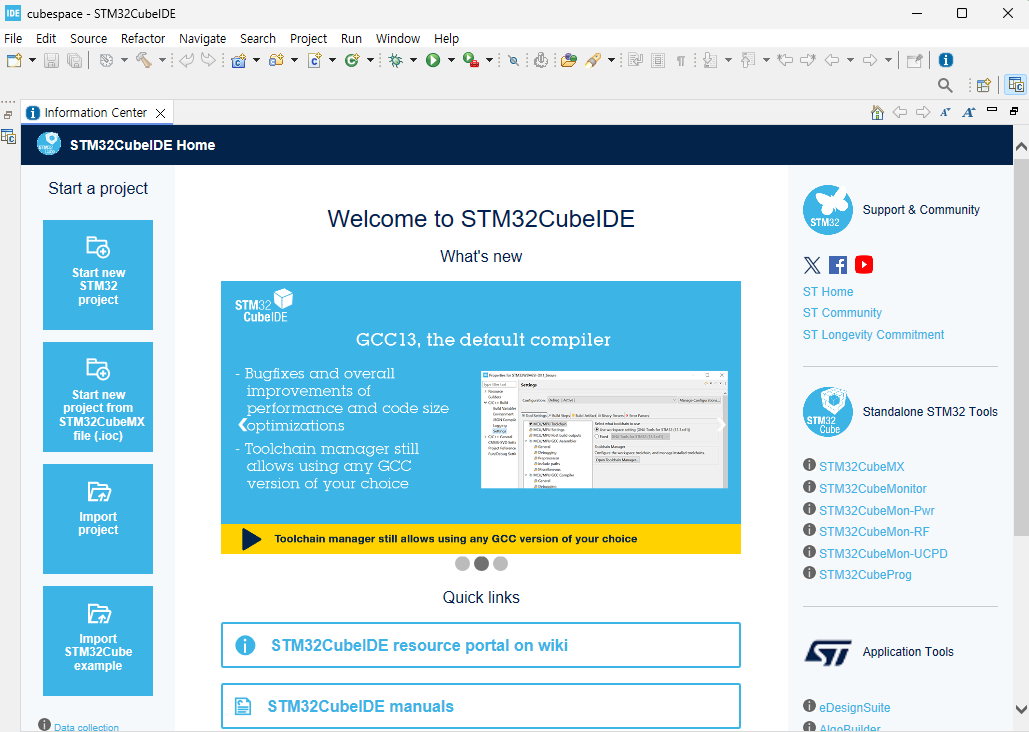Open the STM32CubeMonitor link
This screenshot has width=1029, height=732.
pos(873,488)
